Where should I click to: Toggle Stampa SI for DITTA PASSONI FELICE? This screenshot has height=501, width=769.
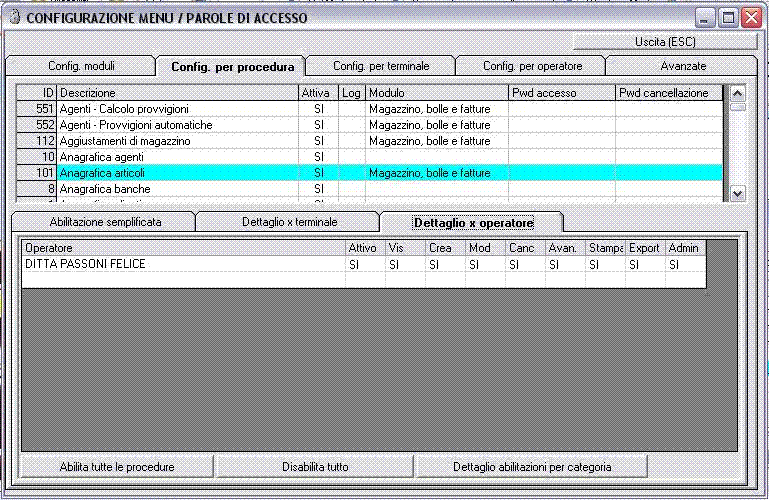[605, 265]
